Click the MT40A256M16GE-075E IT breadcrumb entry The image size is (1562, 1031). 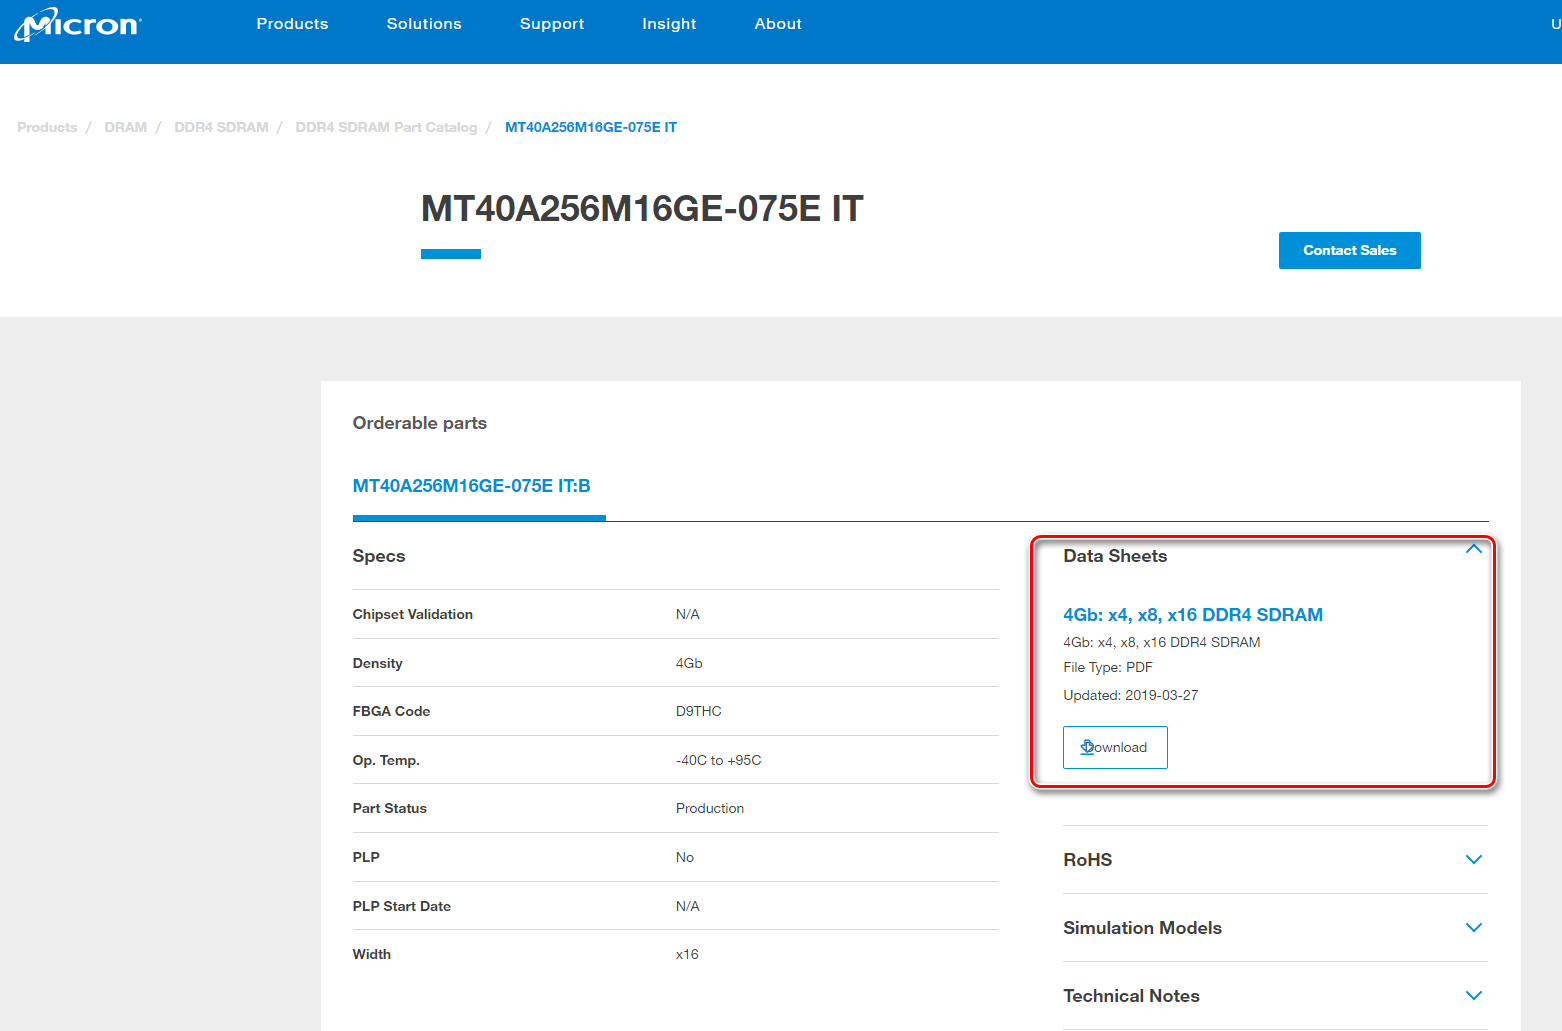(x=590, y=127)
